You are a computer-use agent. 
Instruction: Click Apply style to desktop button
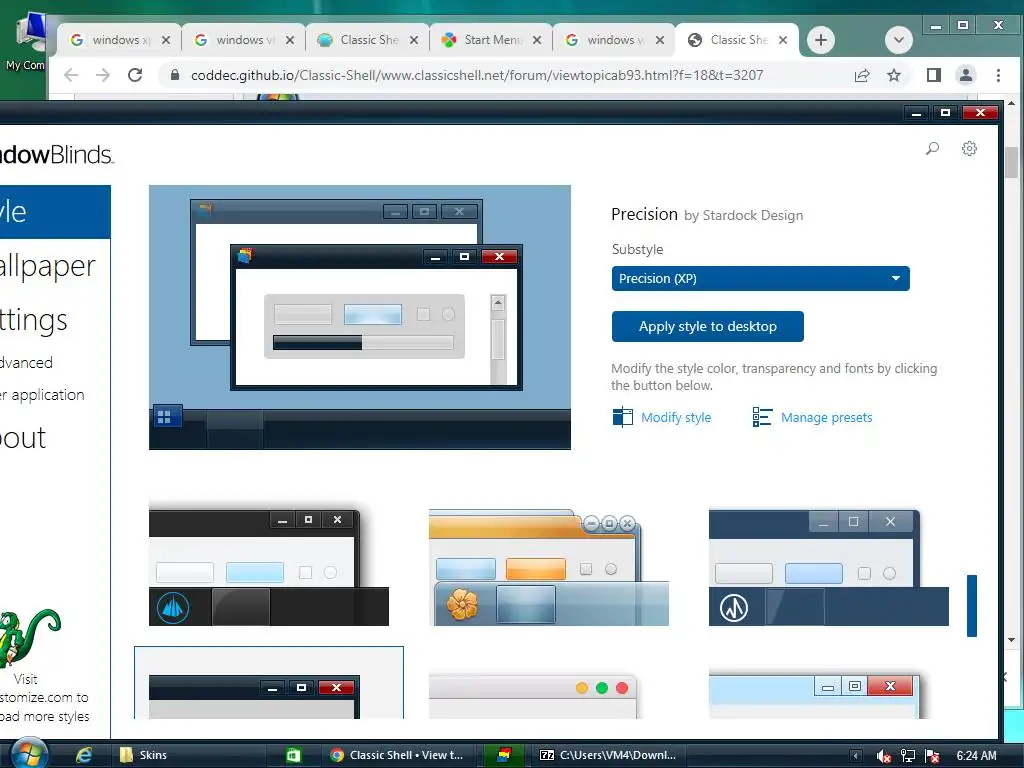click(707, 326)
